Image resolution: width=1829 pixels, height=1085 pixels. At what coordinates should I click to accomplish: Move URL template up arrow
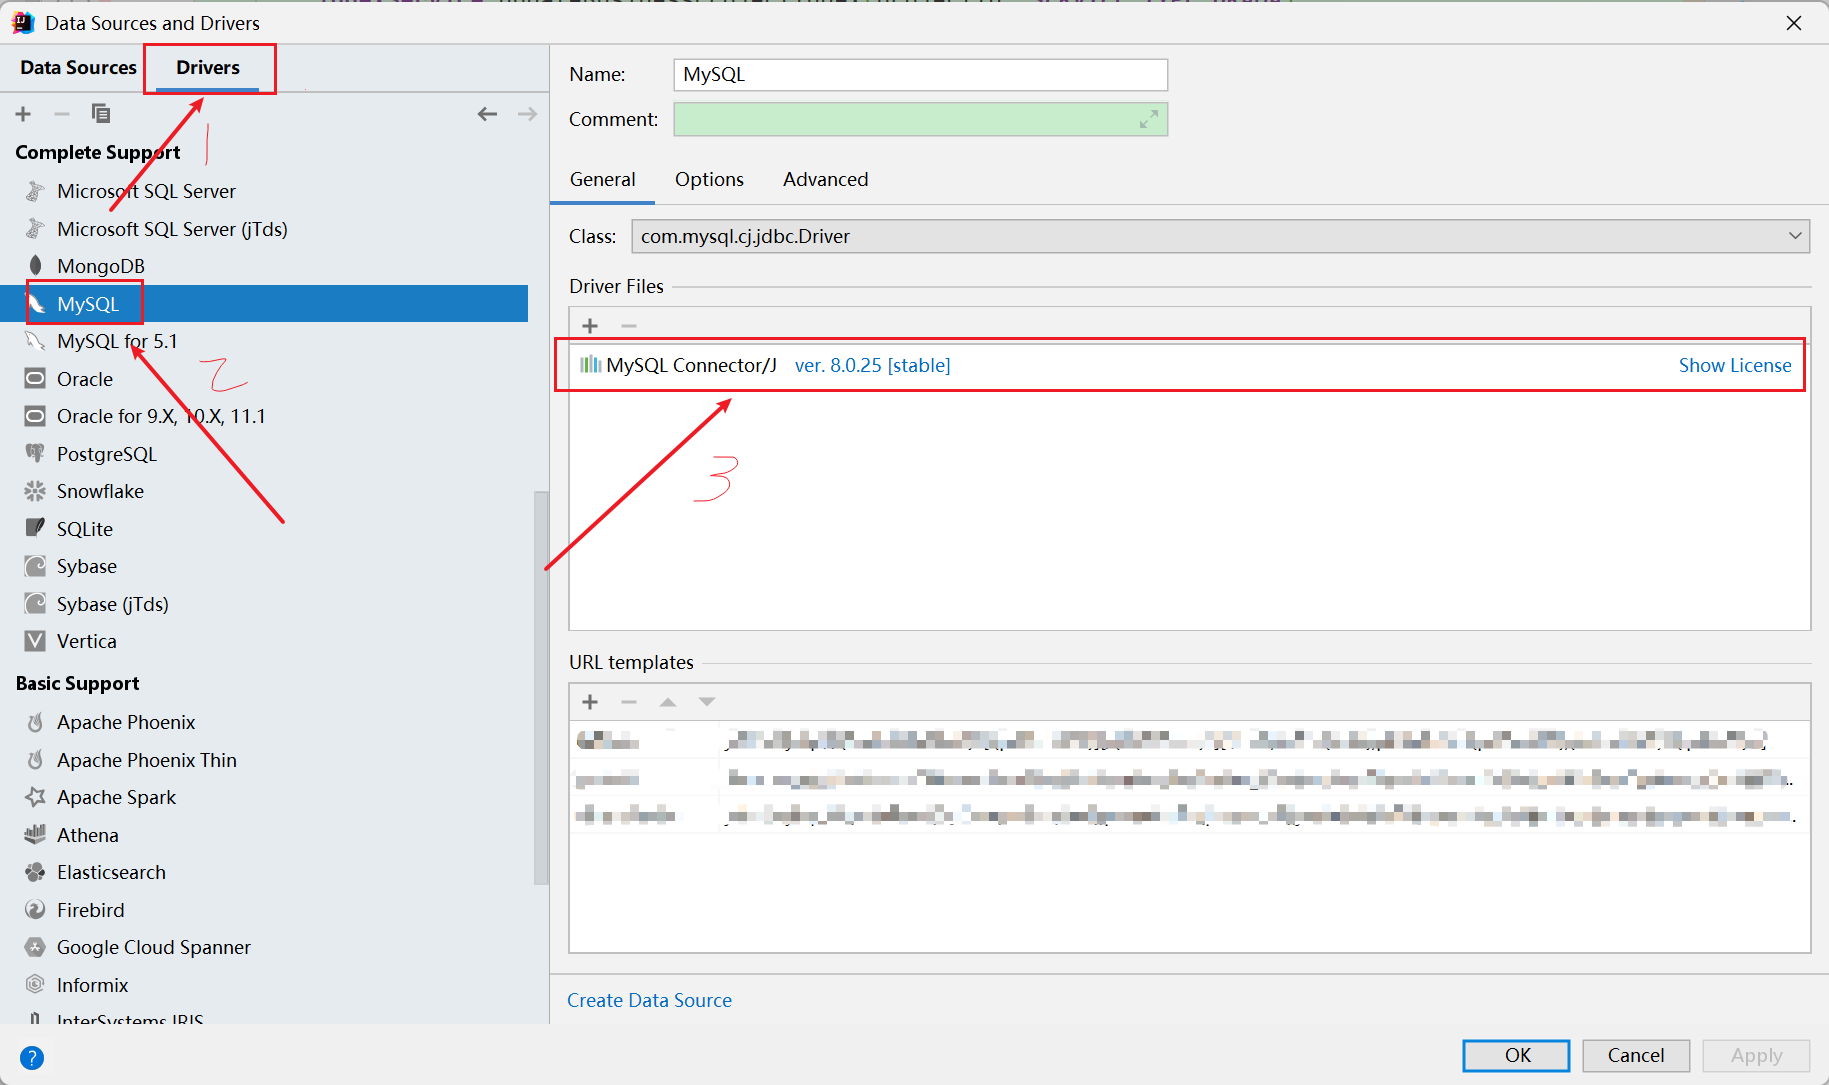668,702
